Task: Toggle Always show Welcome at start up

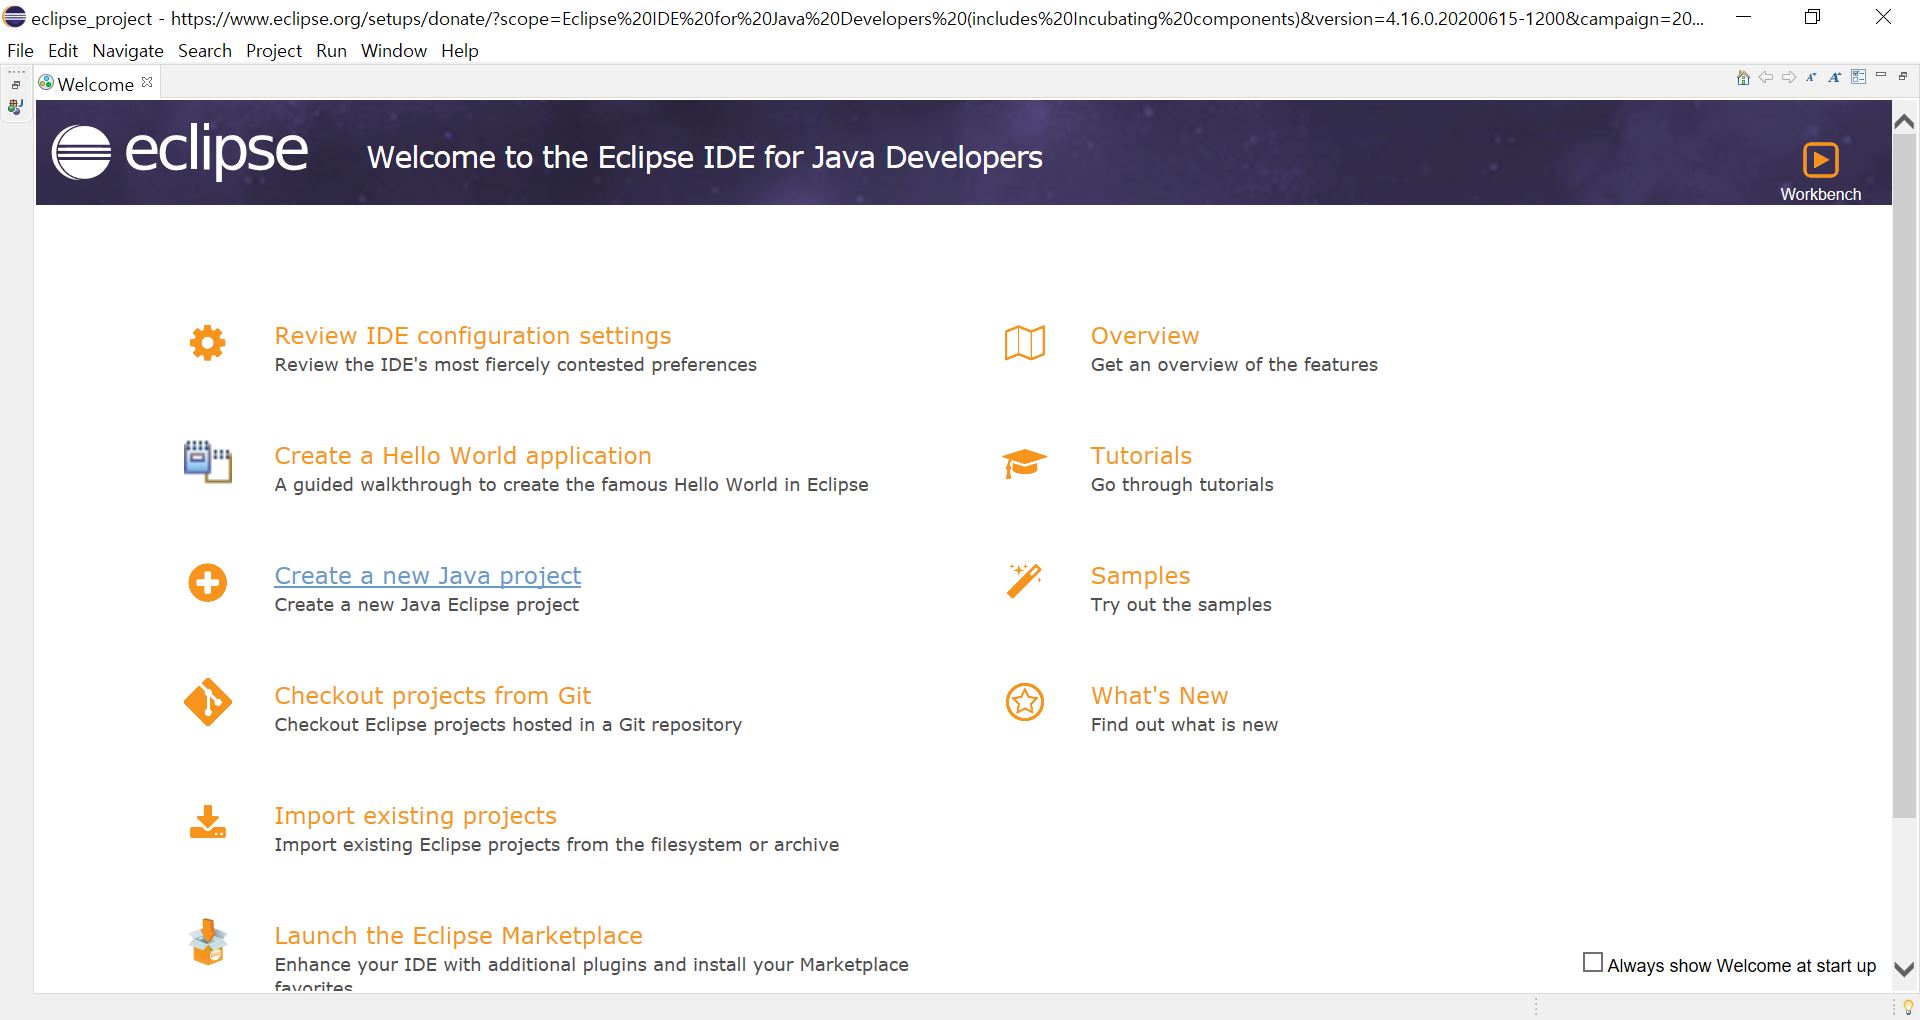Action: coord(1593,962)
